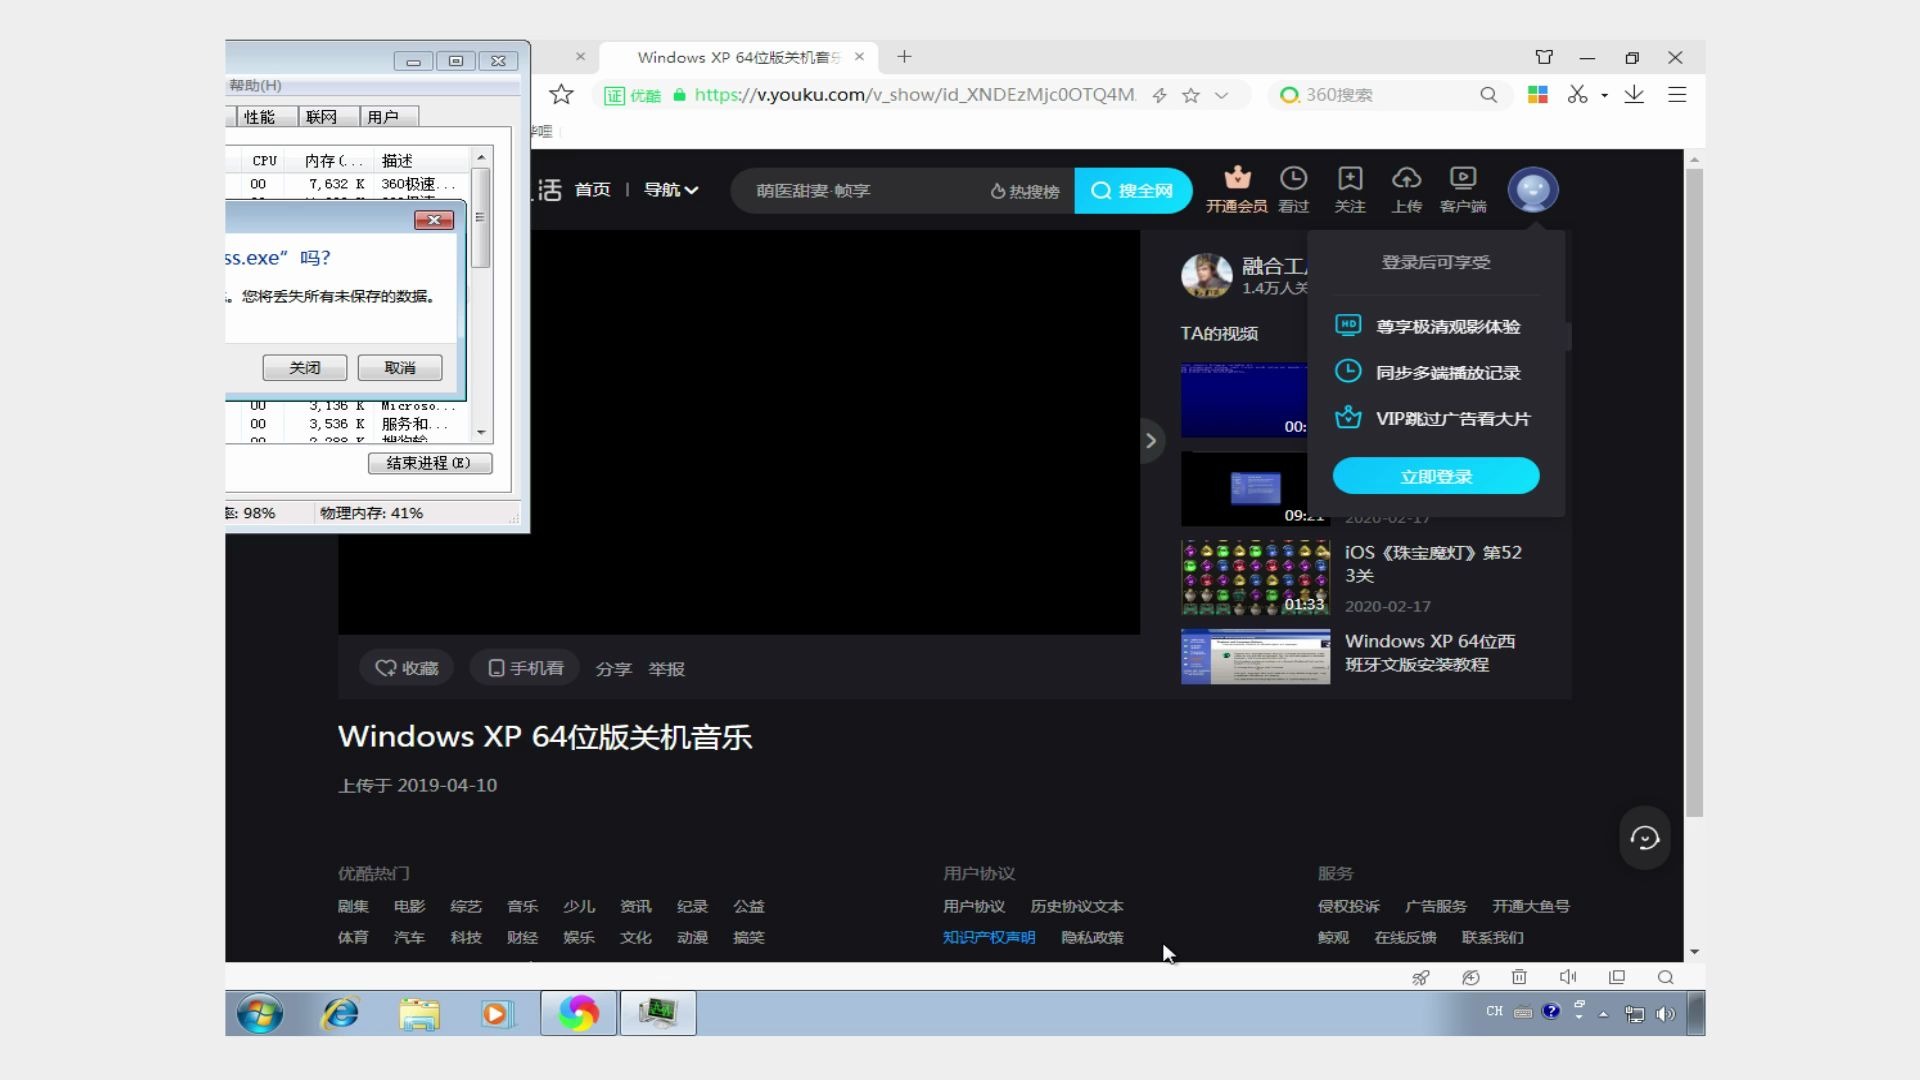The height and width of the screenshot is (1080, 1920).
Task: Click the 取消 button in the confirm dialog
Action: coord(400,368)
